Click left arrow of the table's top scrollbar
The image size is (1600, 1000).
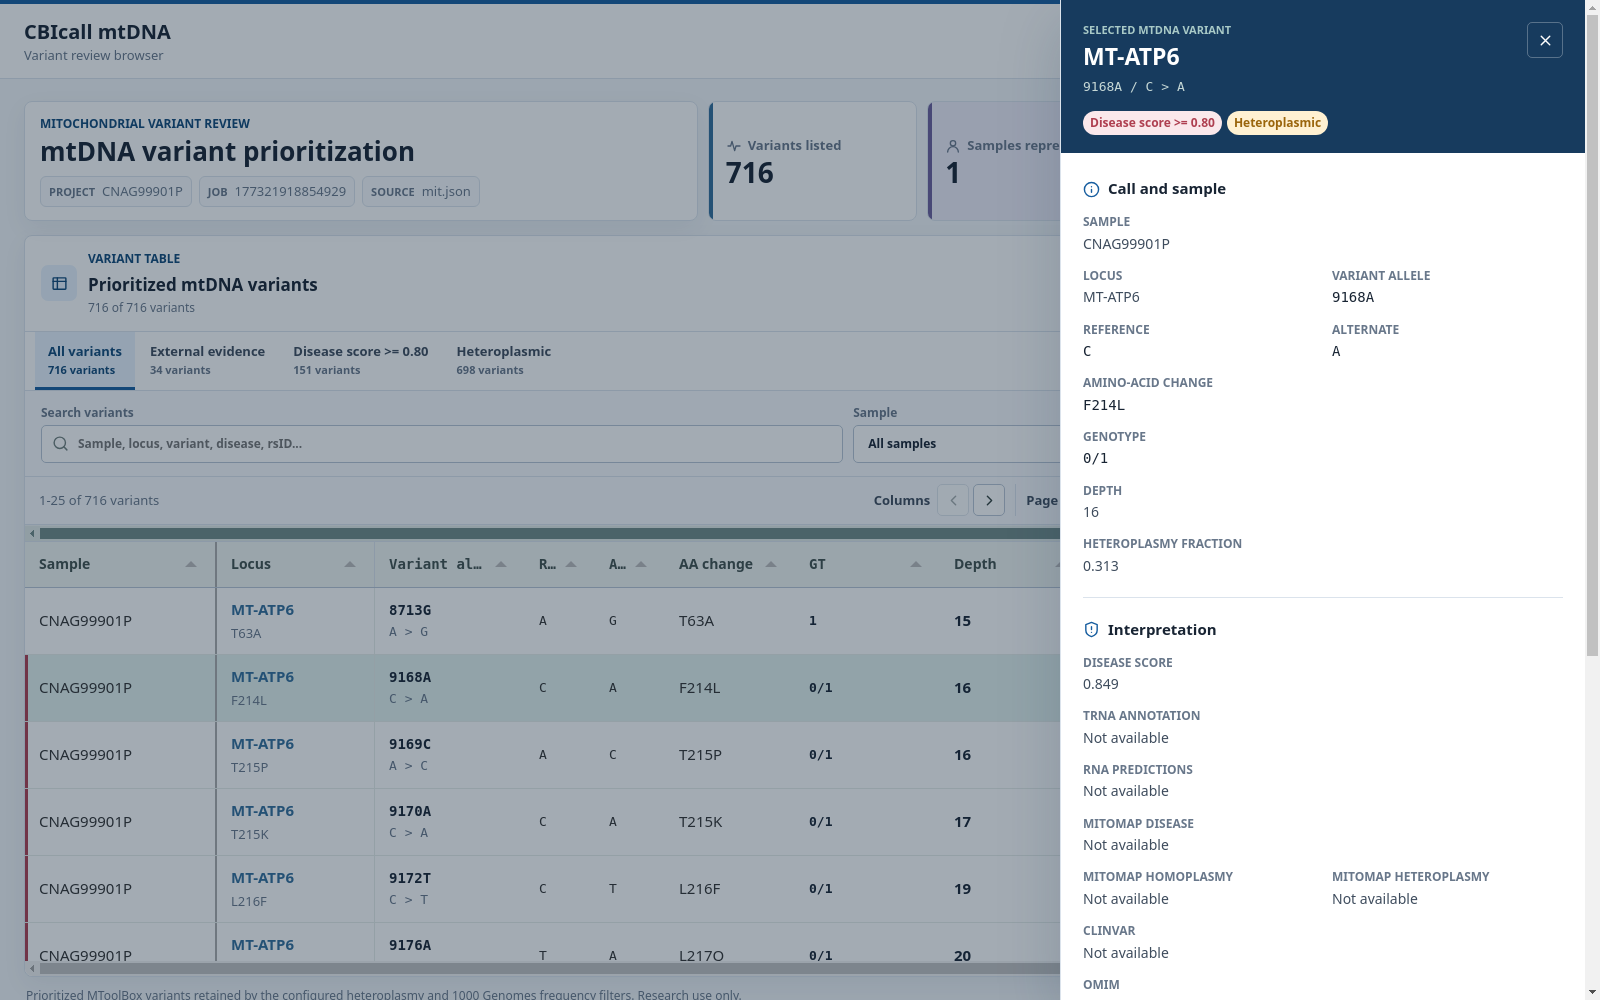tap(32, 533)
